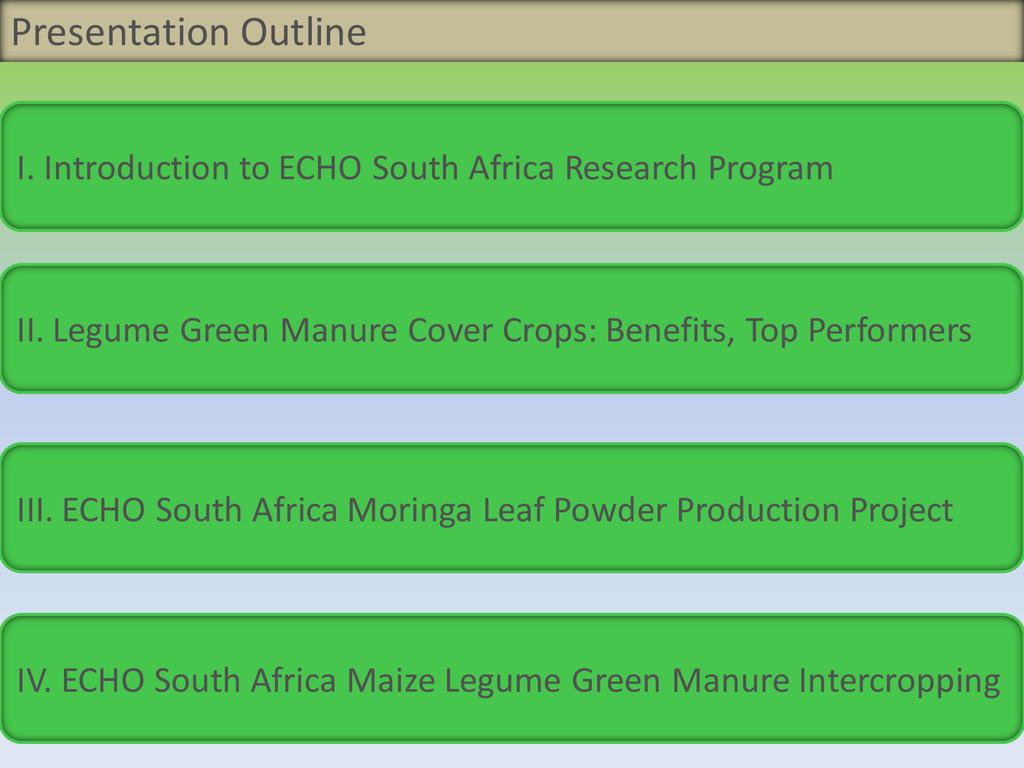The image size is (1024, 768).
Task: Click the words "Research Program" in section I
Action: pos(698,168)
